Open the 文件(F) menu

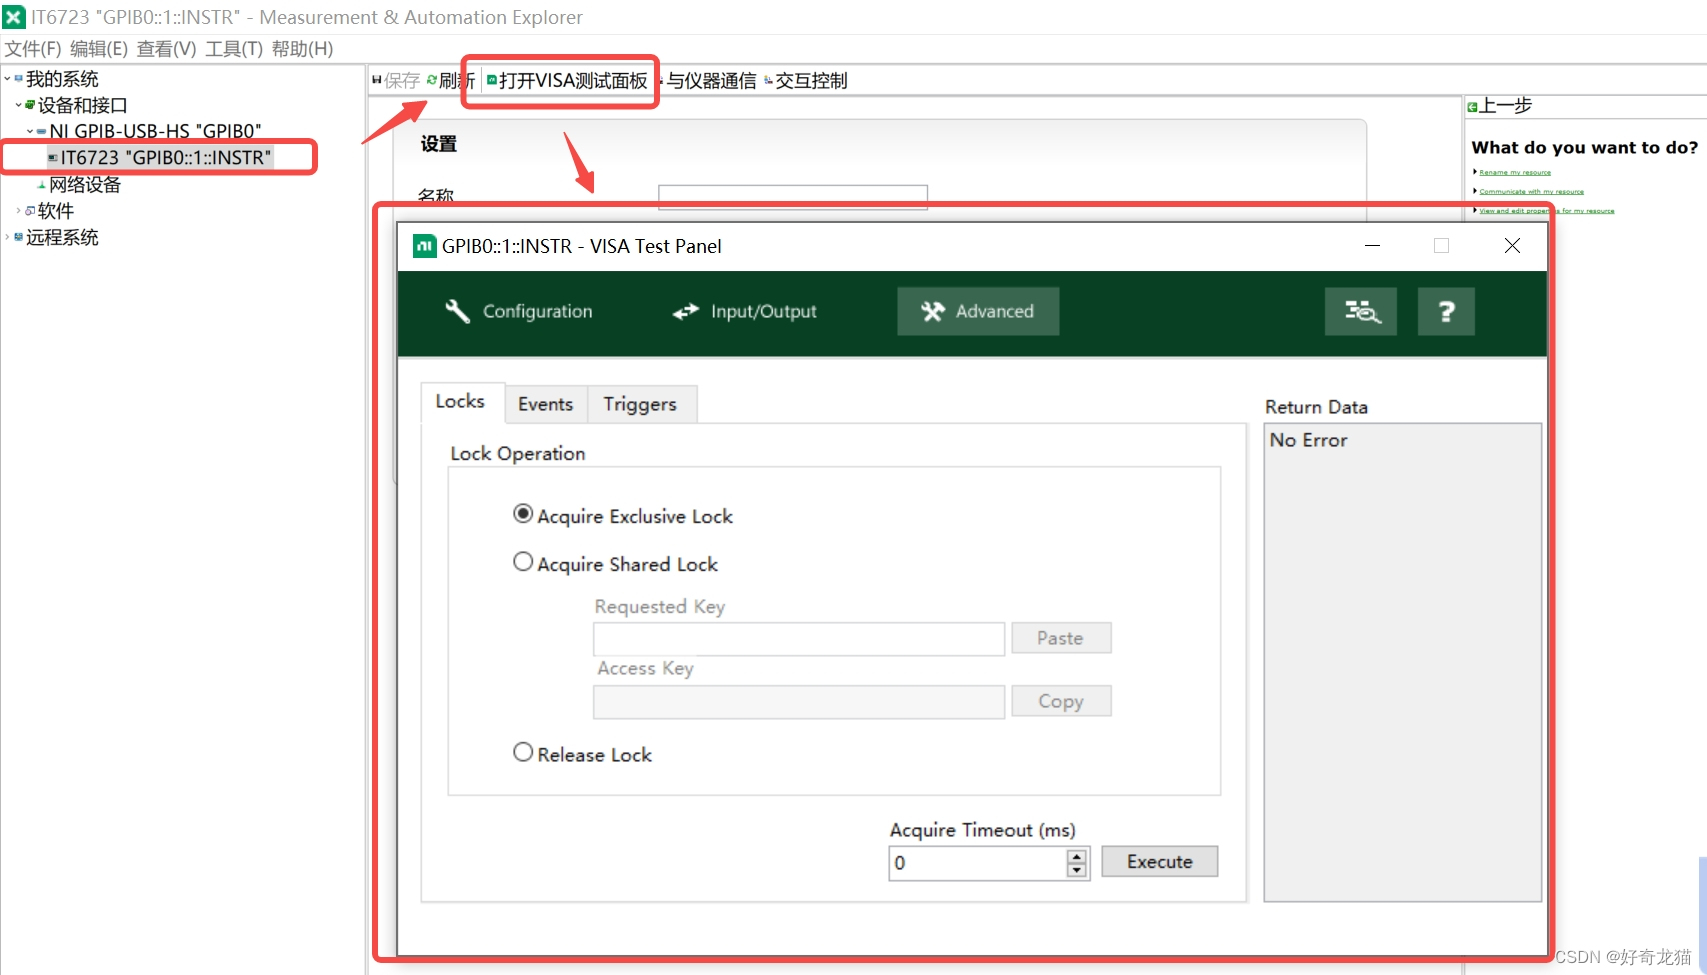[x=33, y=49]
